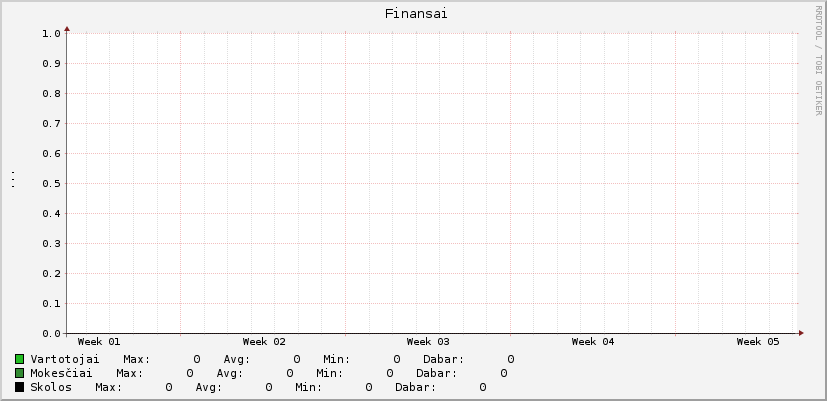Click the red arrow ending the X axis
This screenshot has height=401, width=827.
(x=801, y=333)
